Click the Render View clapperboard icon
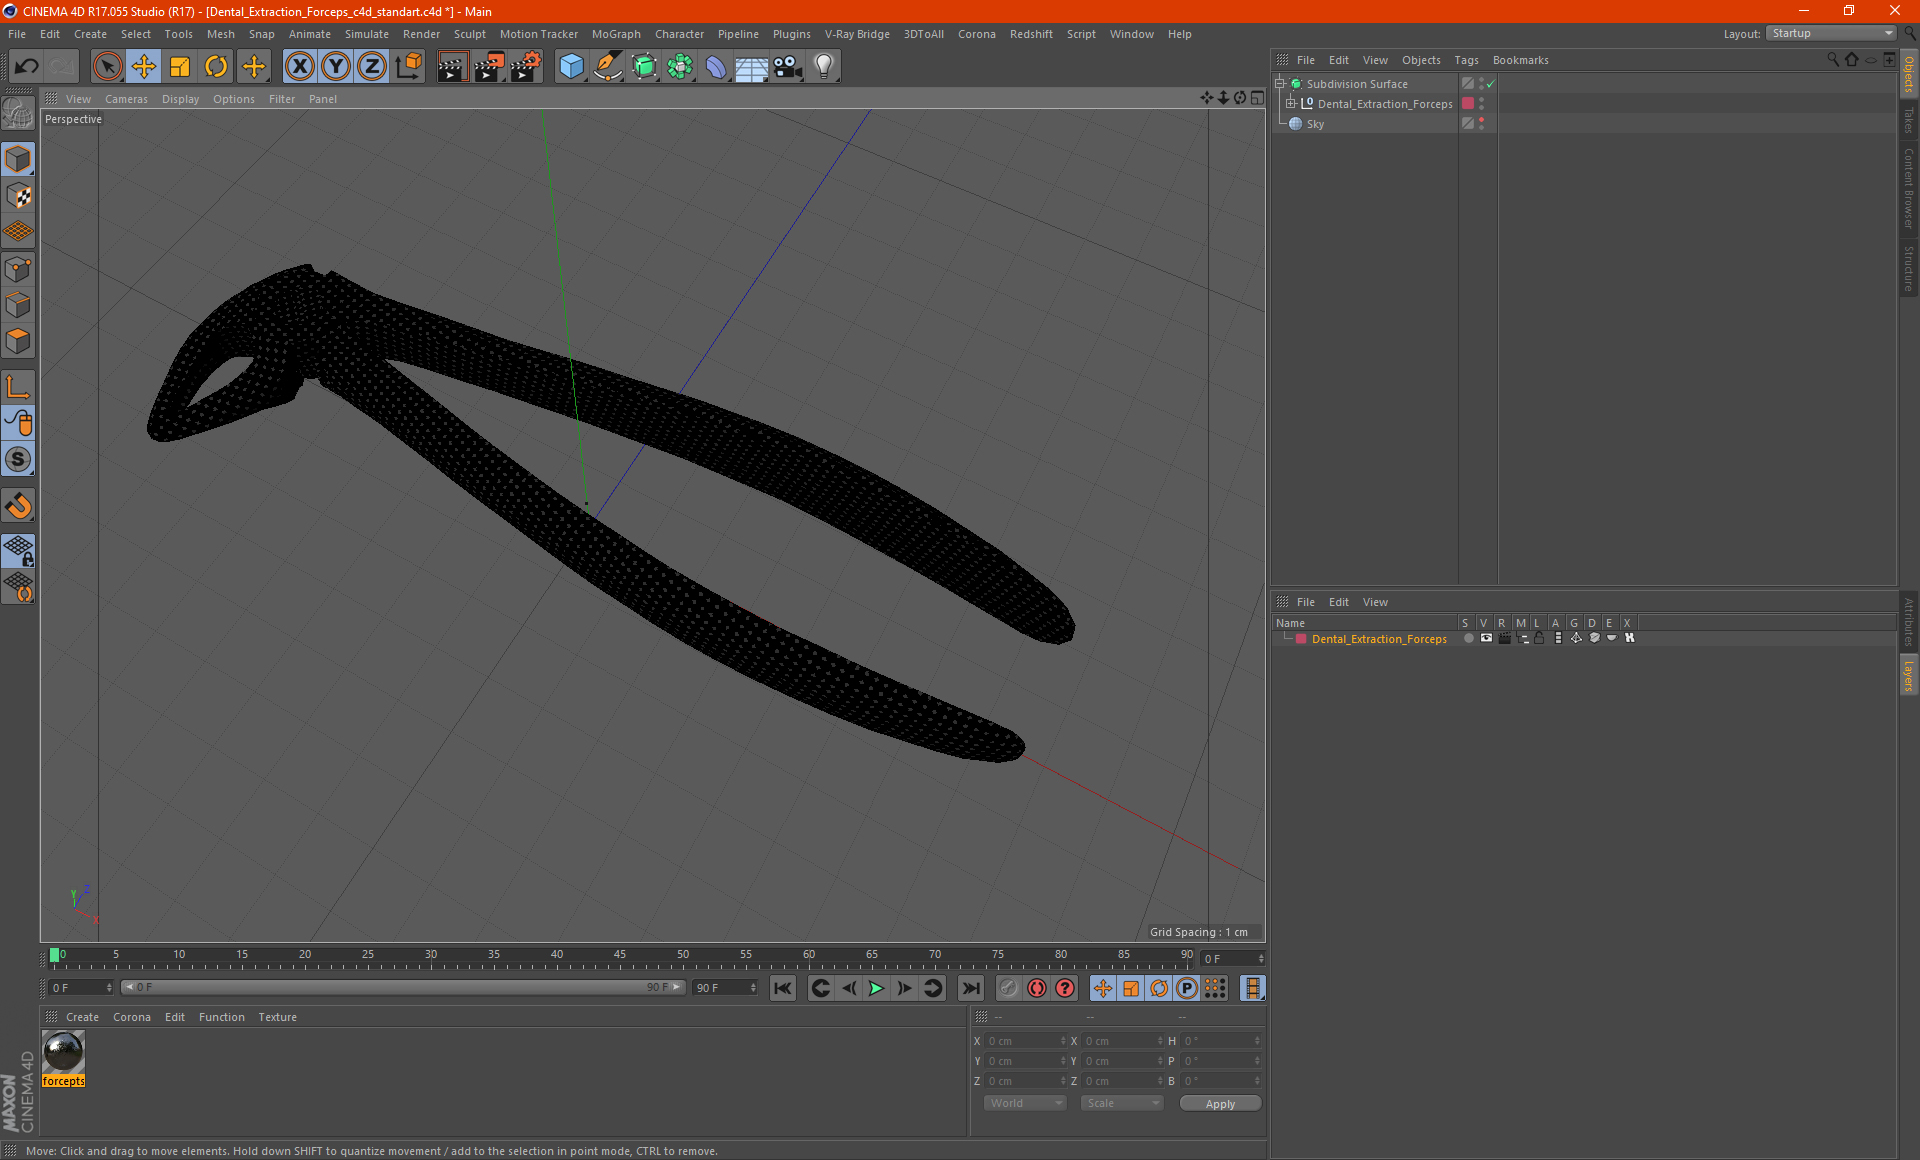This screenshot has height=1160, width=1920. [x=452, y=66]
